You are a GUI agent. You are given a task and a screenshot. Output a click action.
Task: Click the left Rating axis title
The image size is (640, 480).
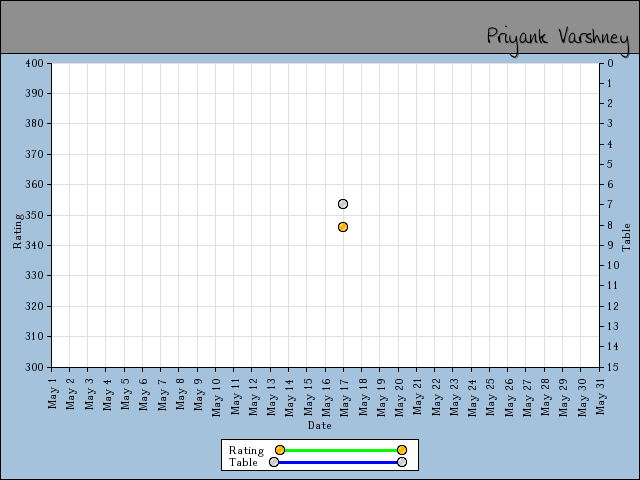coord(17,230)
